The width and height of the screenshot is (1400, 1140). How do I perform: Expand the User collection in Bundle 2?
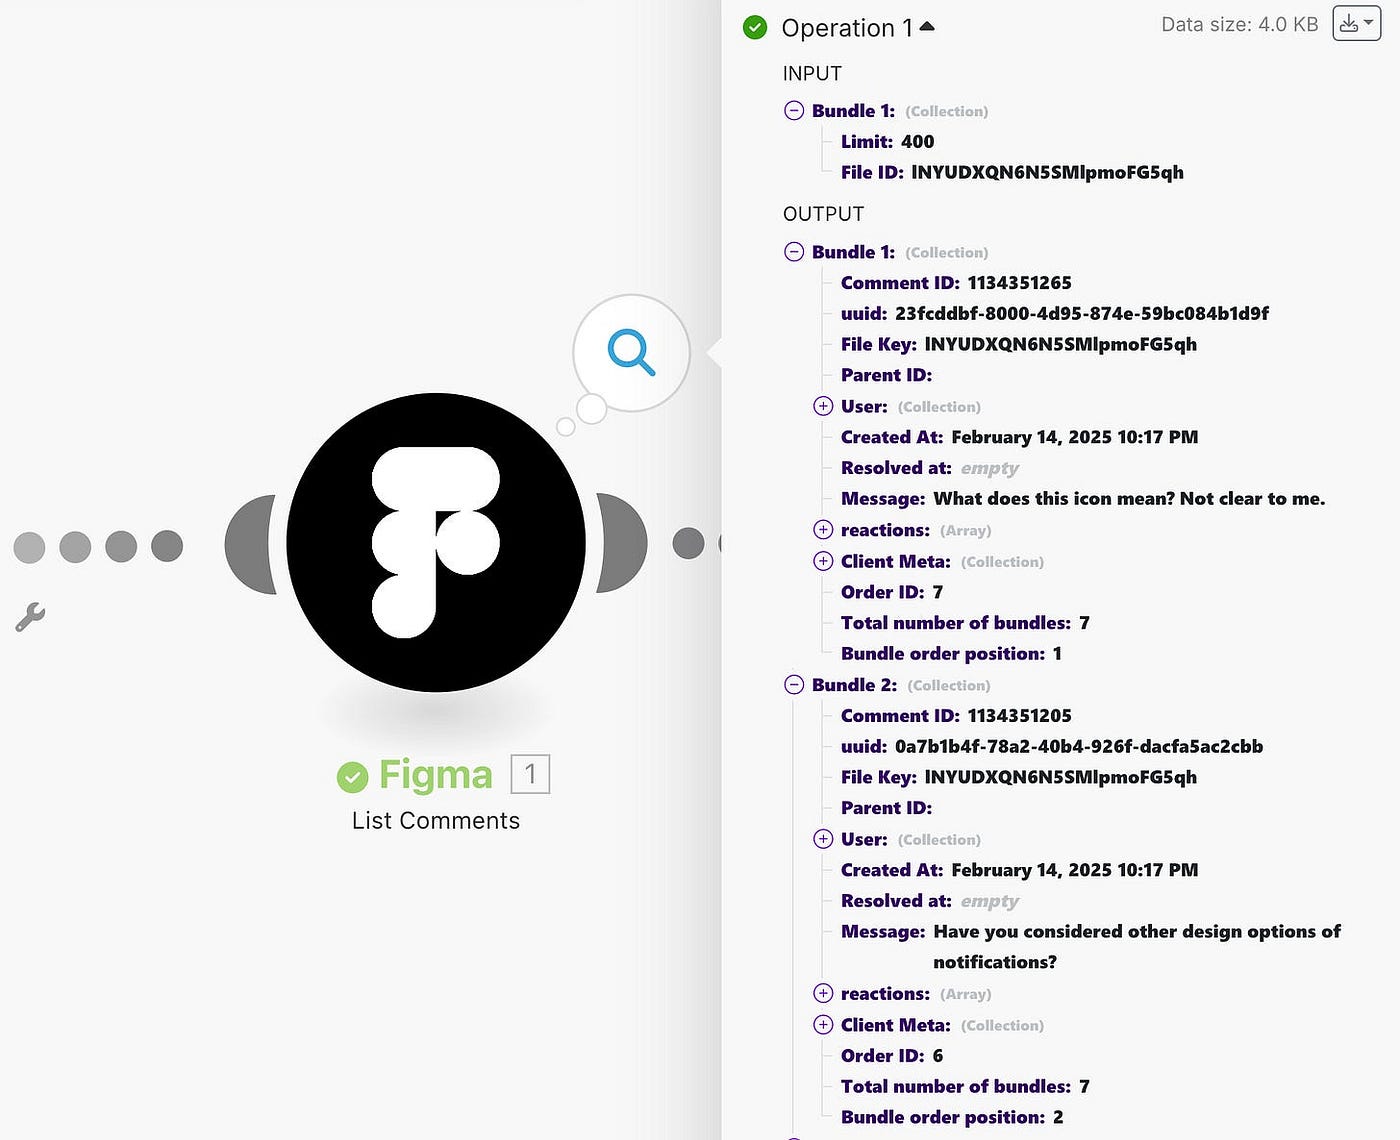pyautogui.click(x=823, y=839)
